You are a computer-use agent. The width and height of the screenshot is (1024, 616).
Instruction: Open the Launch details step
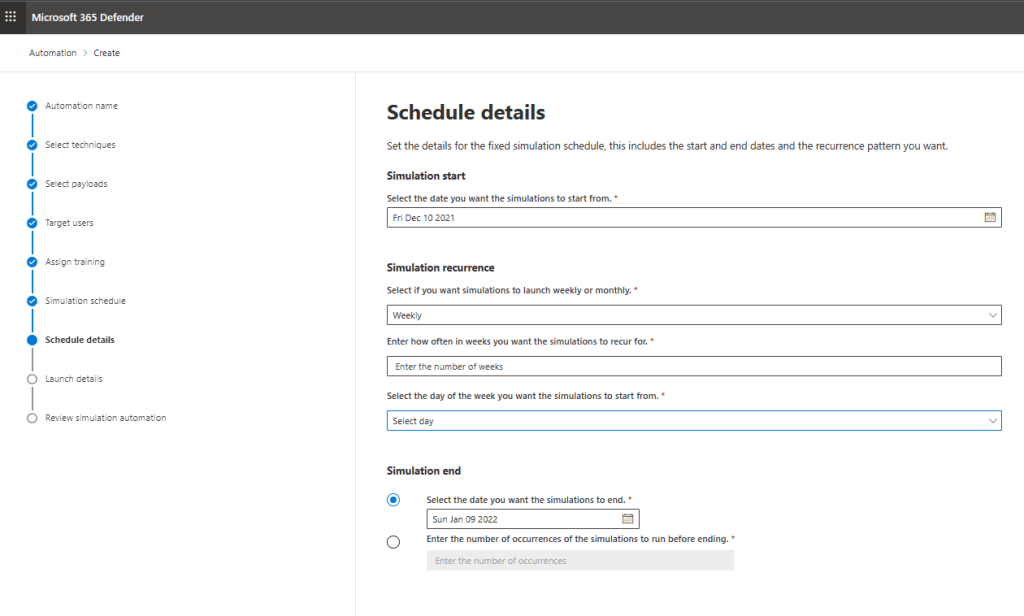click(73, 379)
